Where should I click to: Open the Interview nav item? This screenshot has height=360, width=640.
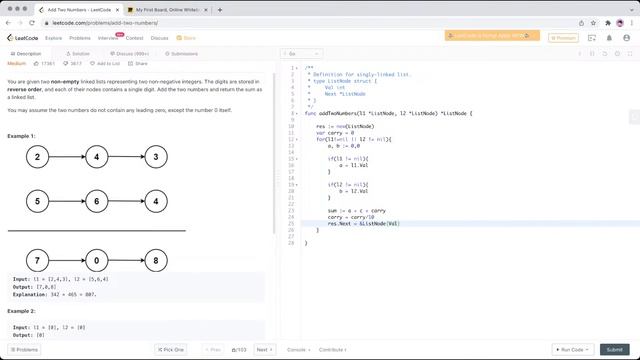pos(108,38)
